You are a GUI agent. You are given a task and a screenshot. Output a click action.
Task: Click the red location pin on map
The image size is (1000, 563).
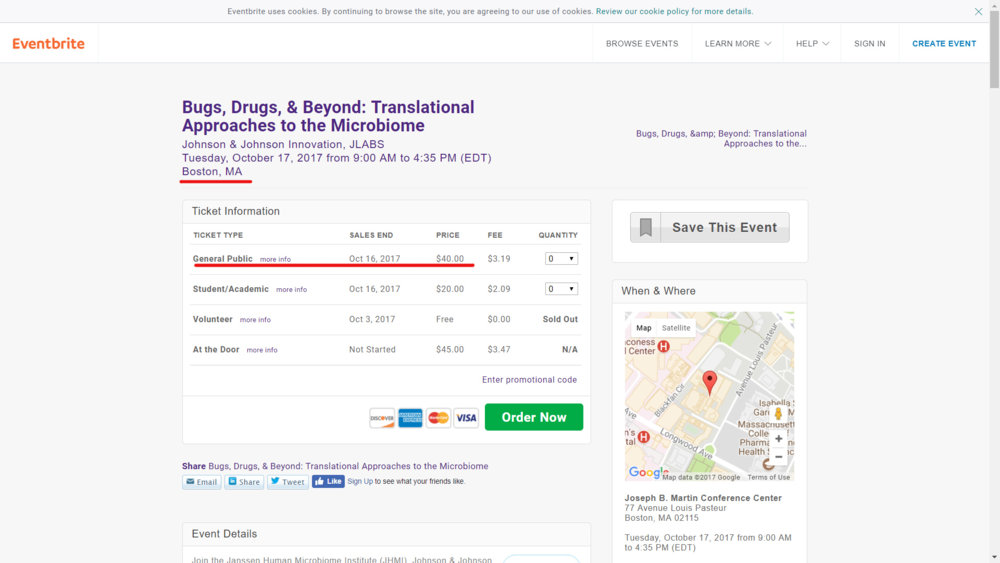pos(709,382)
